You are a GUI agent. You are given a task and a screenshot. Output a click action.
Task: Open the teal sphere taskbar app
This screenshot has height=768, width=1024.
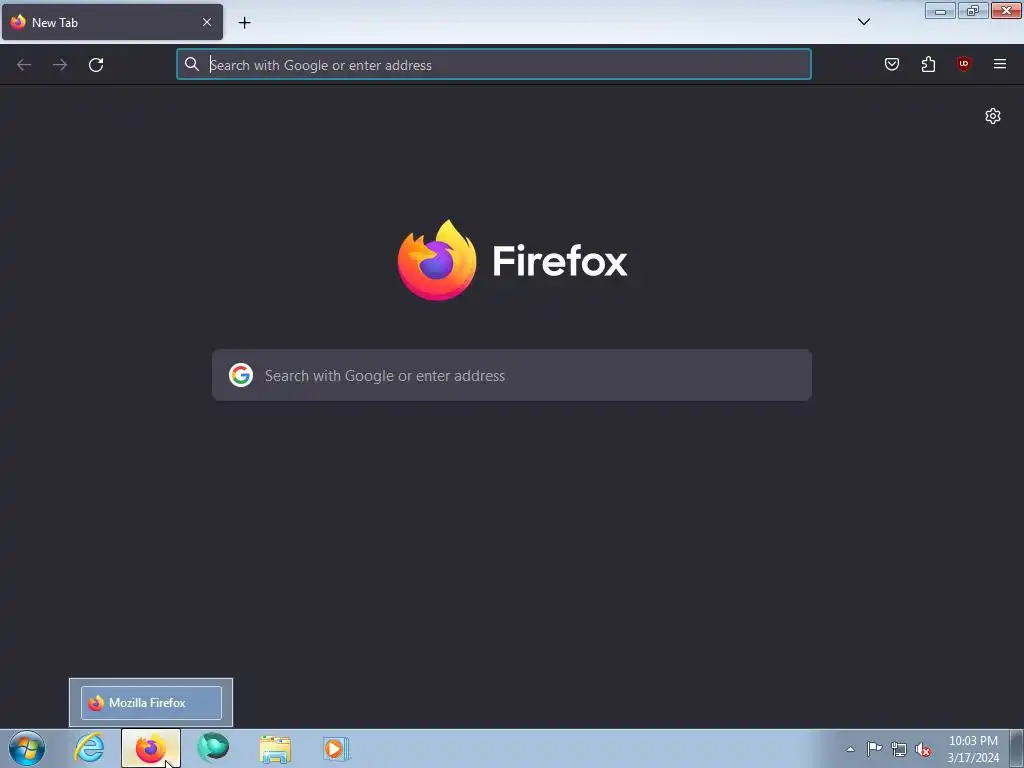(213, 748)
